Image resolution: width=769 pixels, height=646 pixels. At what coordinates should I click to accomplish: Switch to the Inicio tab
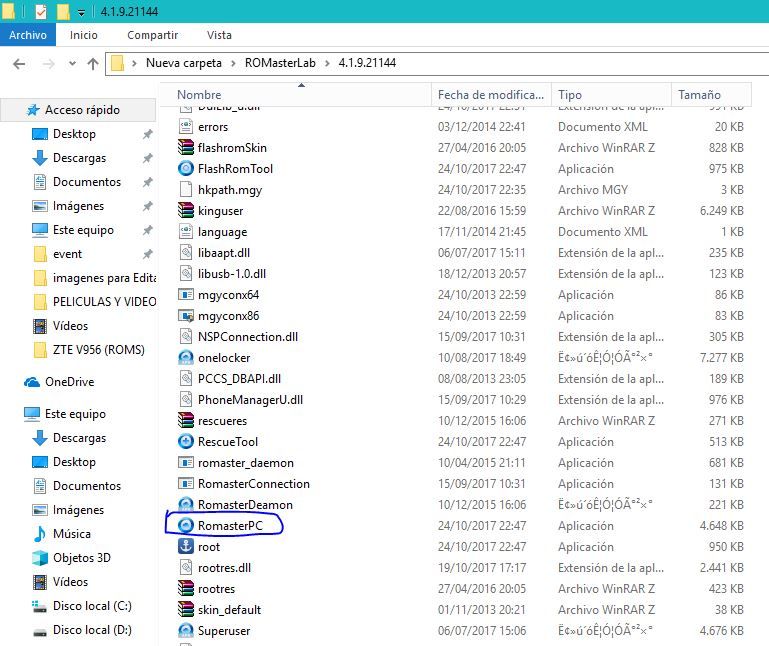click(83, 35)
